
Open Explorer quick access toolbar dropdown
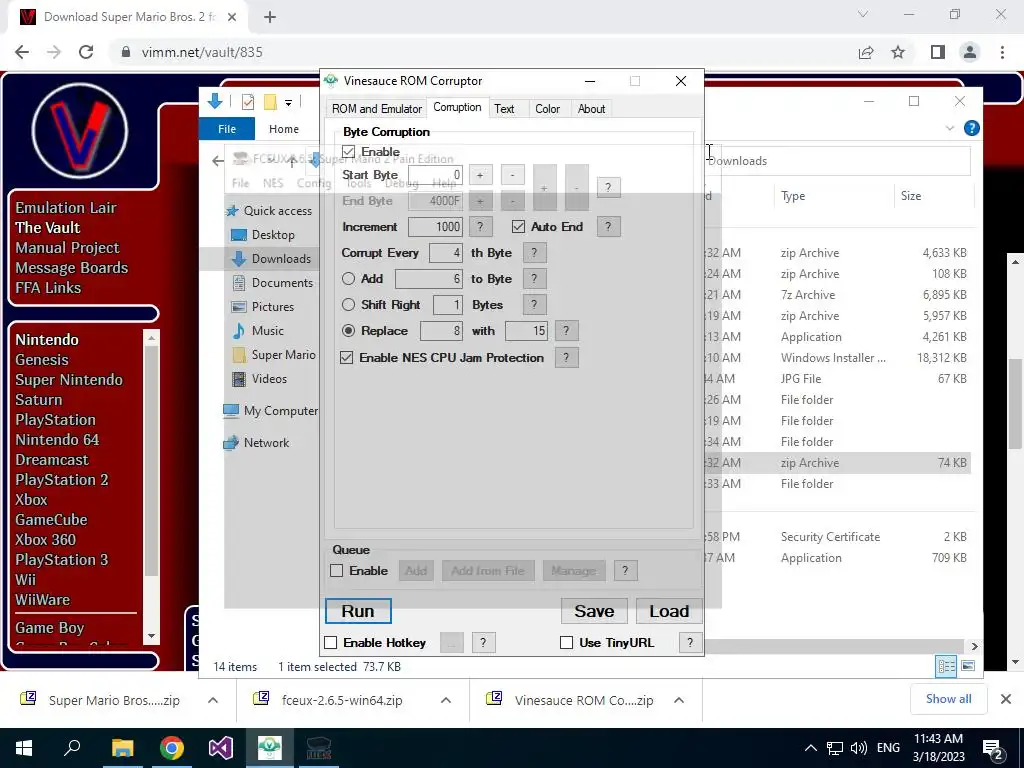click(x=288, y=103)
